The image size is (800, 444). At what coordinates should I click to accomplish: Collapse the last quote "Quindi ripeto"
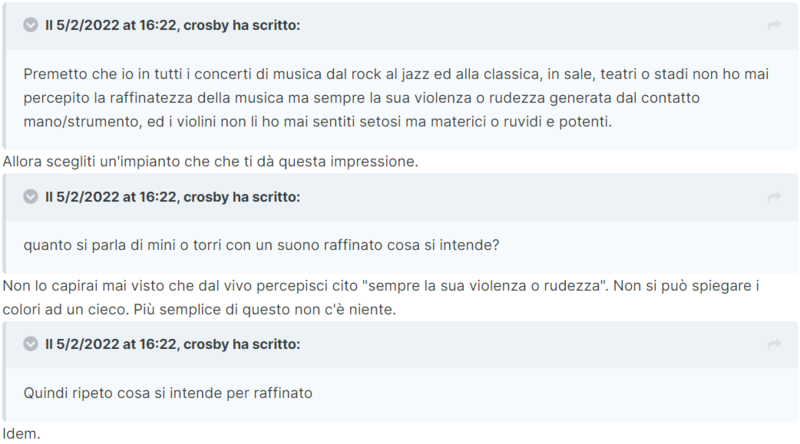click(31, 345)
